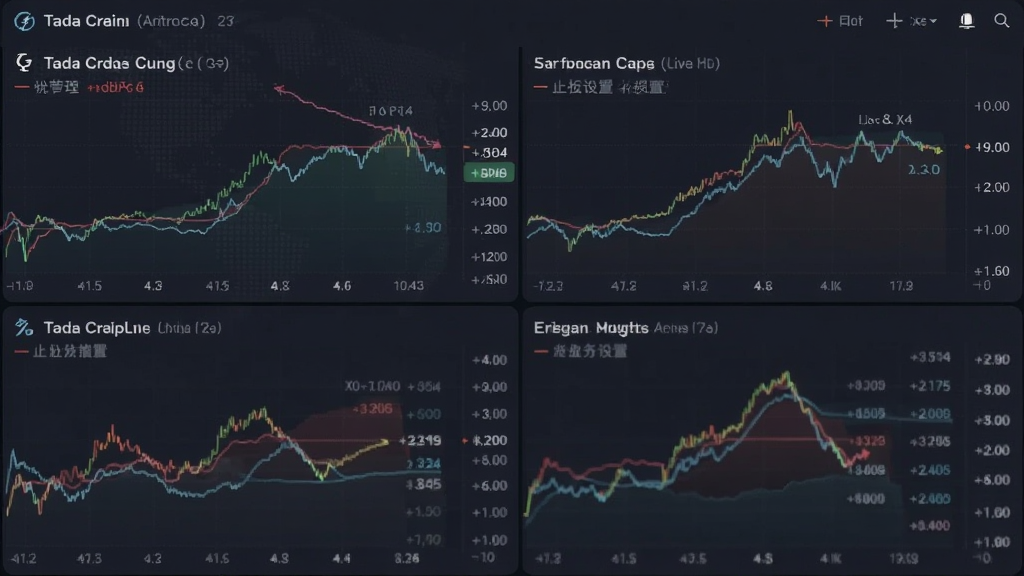This screenshot has height=576, width=1024.
Task: Click the Flot button with the plus
Action: coord(840,21)
